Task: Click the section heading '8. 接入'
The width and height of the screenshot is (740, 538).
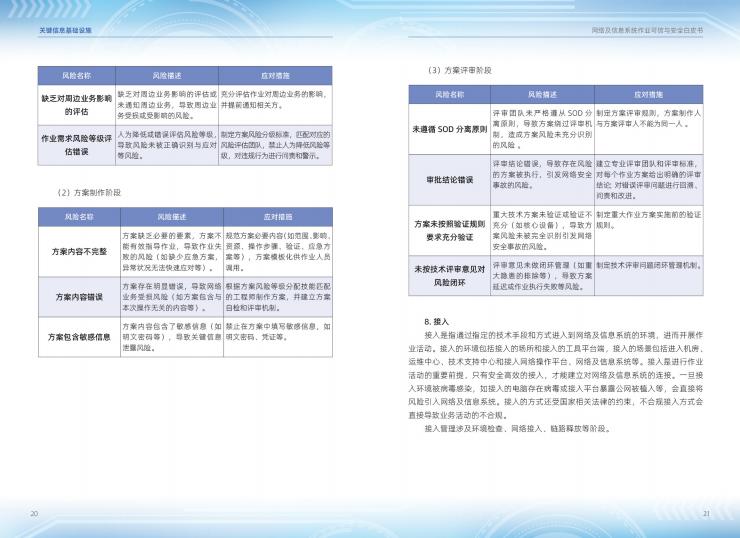Action: coord(437,322)
